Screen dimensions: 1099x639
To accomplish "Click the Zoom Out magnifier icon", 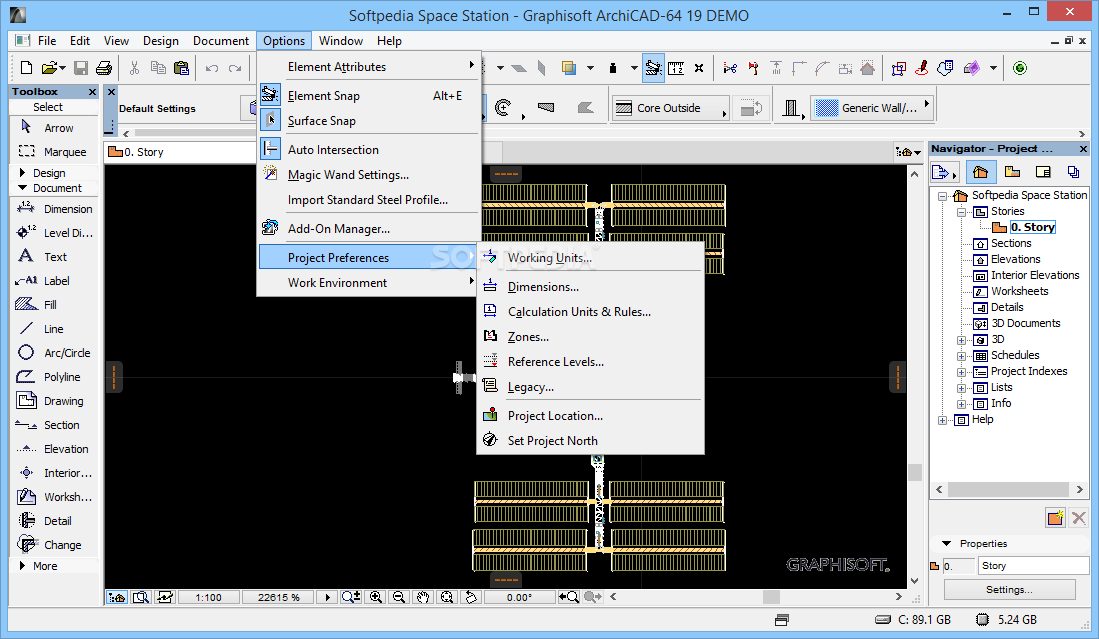I will point(399,597).
